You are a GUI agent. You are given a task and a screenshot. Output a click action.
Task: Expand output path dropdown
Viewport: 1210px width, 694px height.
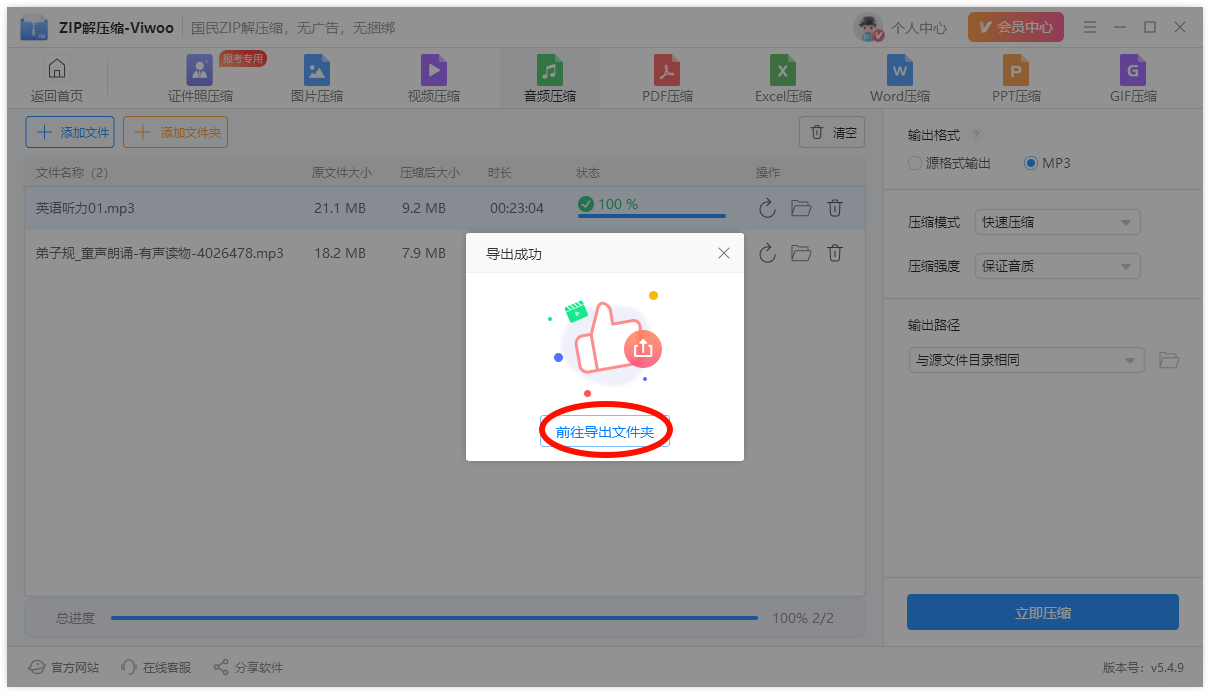point(1026,360)
